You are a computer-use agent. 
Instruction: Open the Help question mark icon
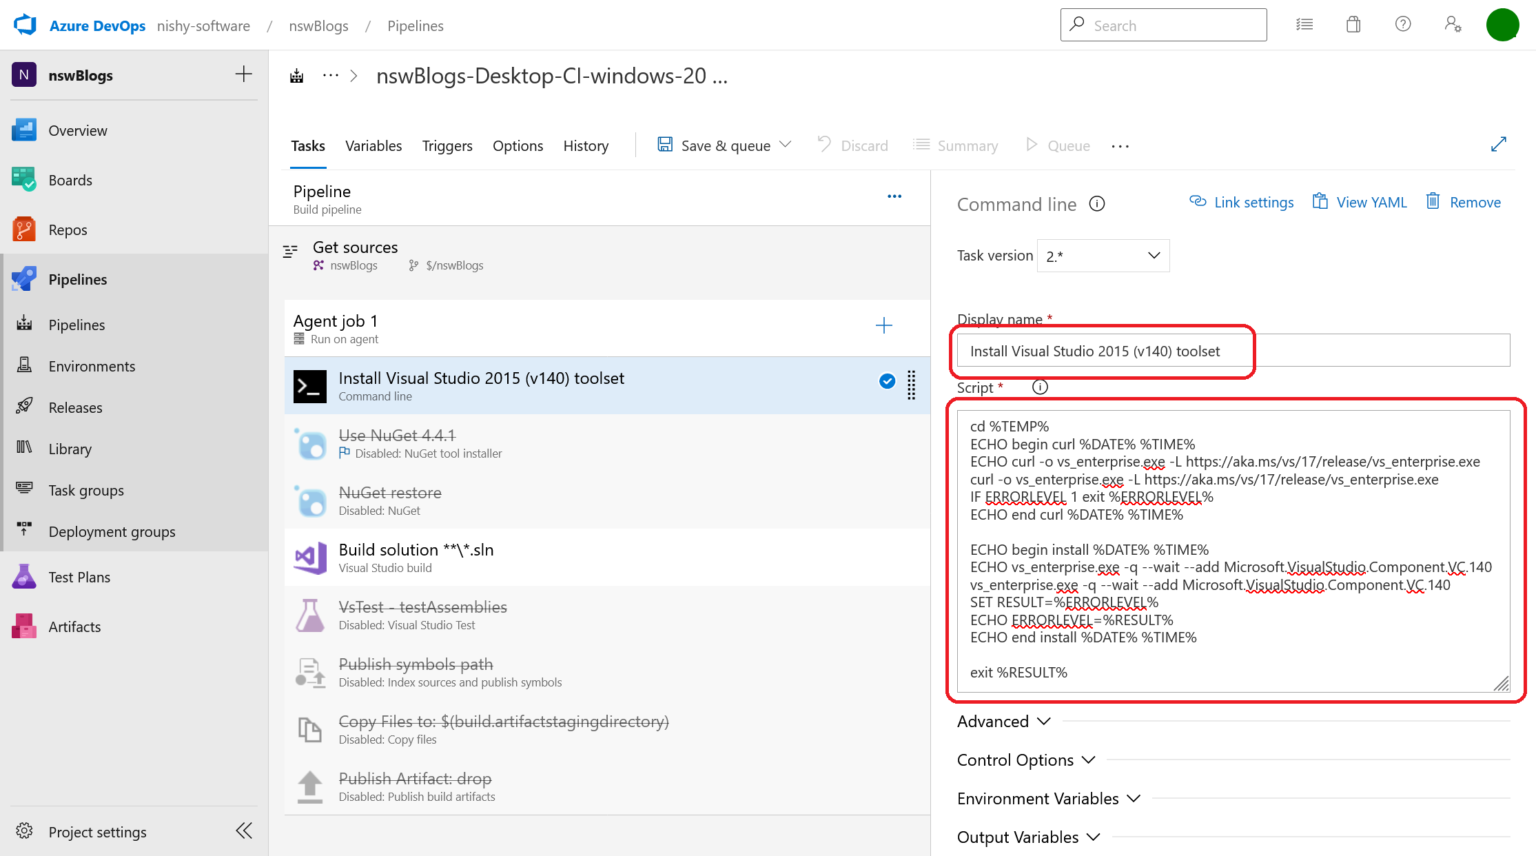[x=1402, y=24]
